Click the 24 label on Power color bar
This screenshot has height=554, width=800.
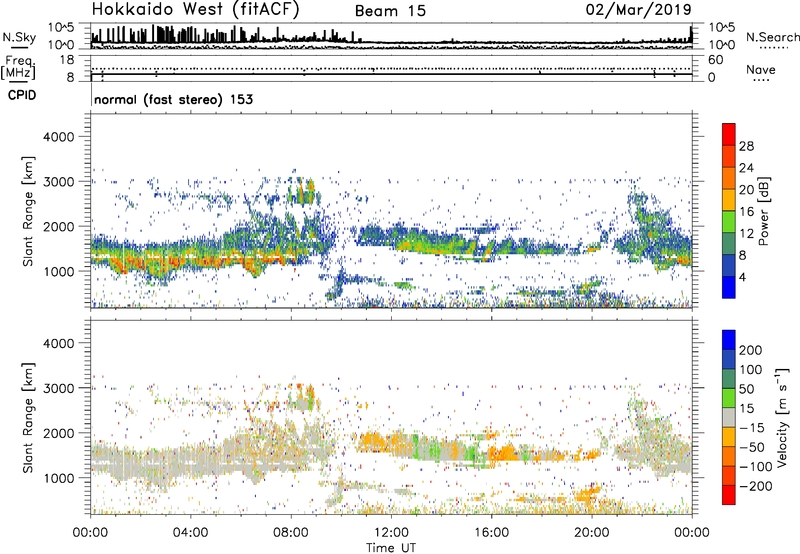(746, 168)
